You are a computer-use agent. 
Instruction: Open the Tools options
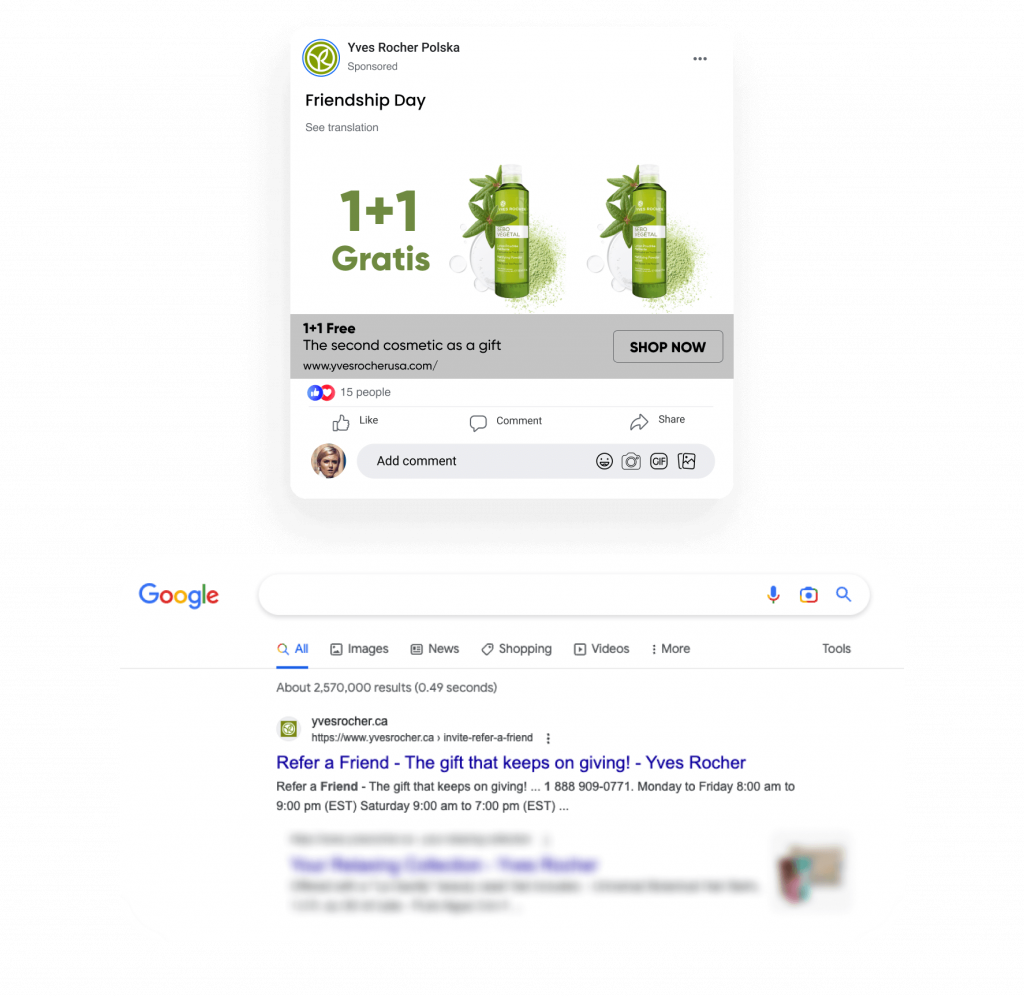click(x=836, y=649)
